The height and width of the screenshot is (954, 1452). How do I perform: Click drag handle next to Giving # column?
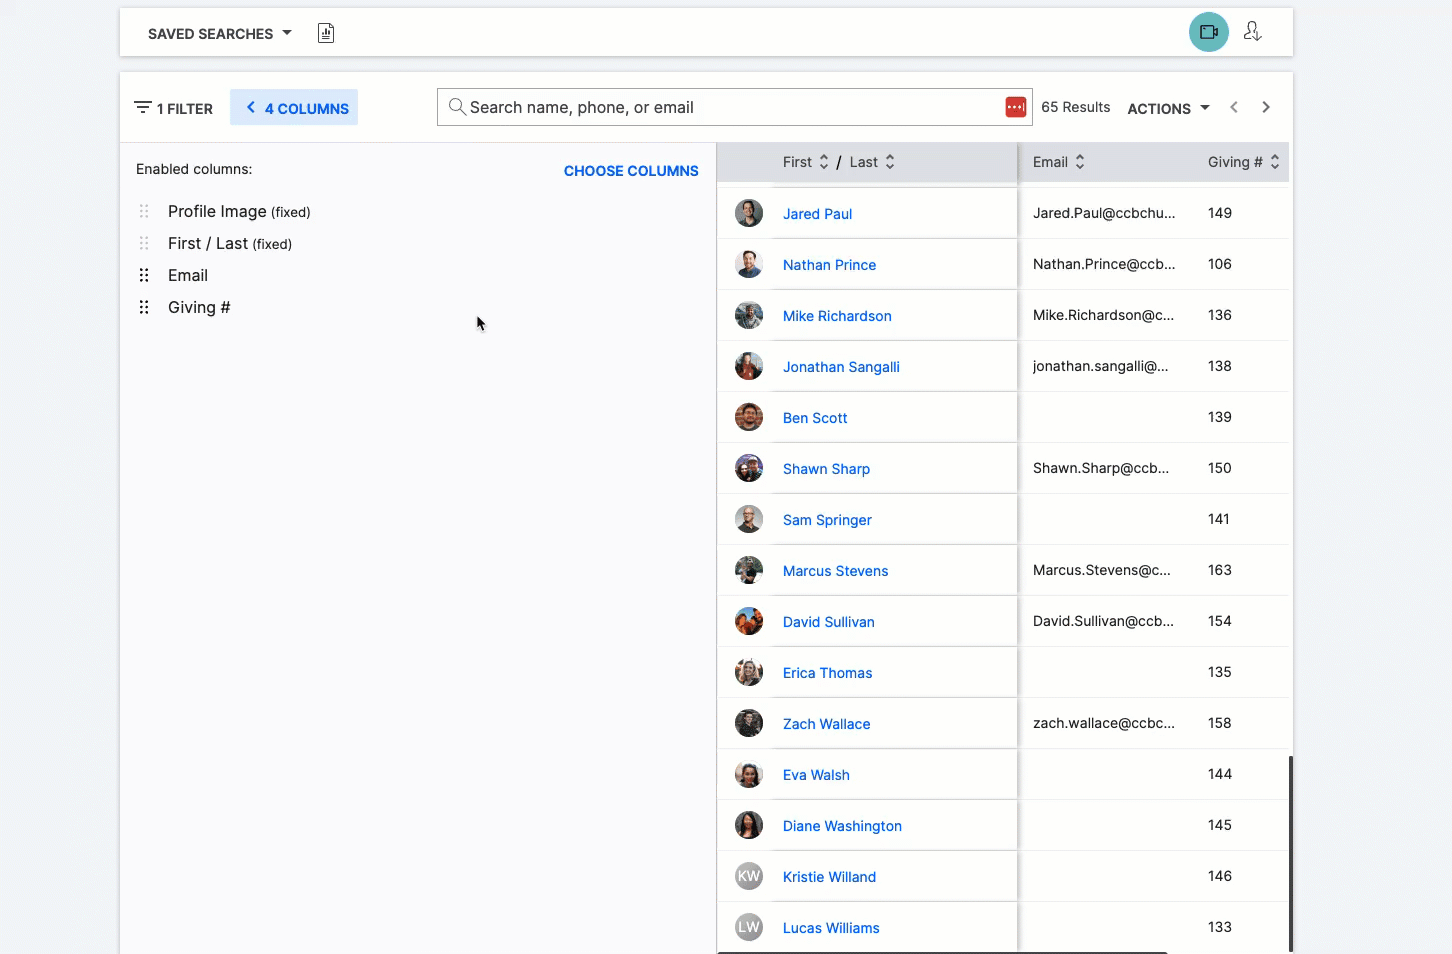pyautogui.click(x=144, y=307)
